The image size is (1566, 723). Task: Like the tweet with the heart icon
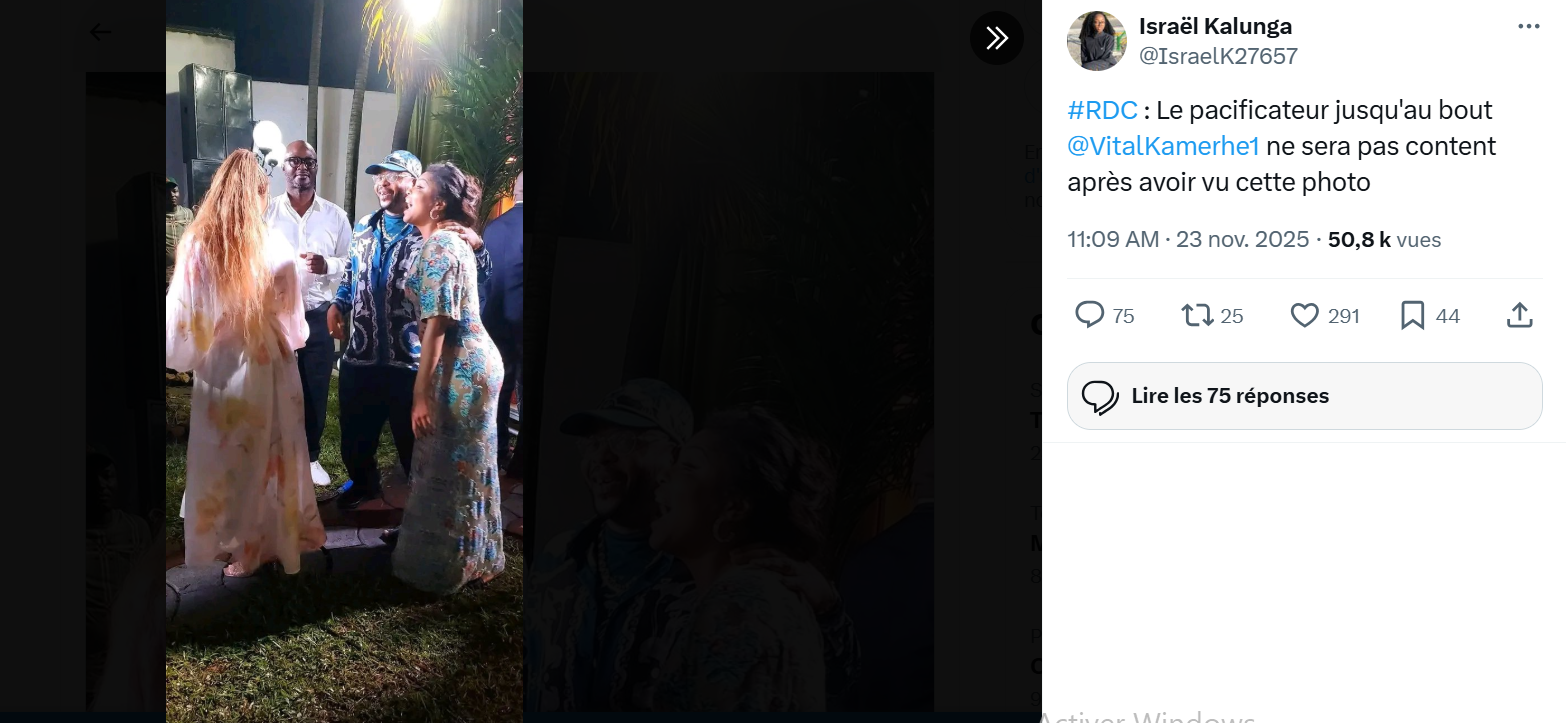click(x=1304, y=316)
